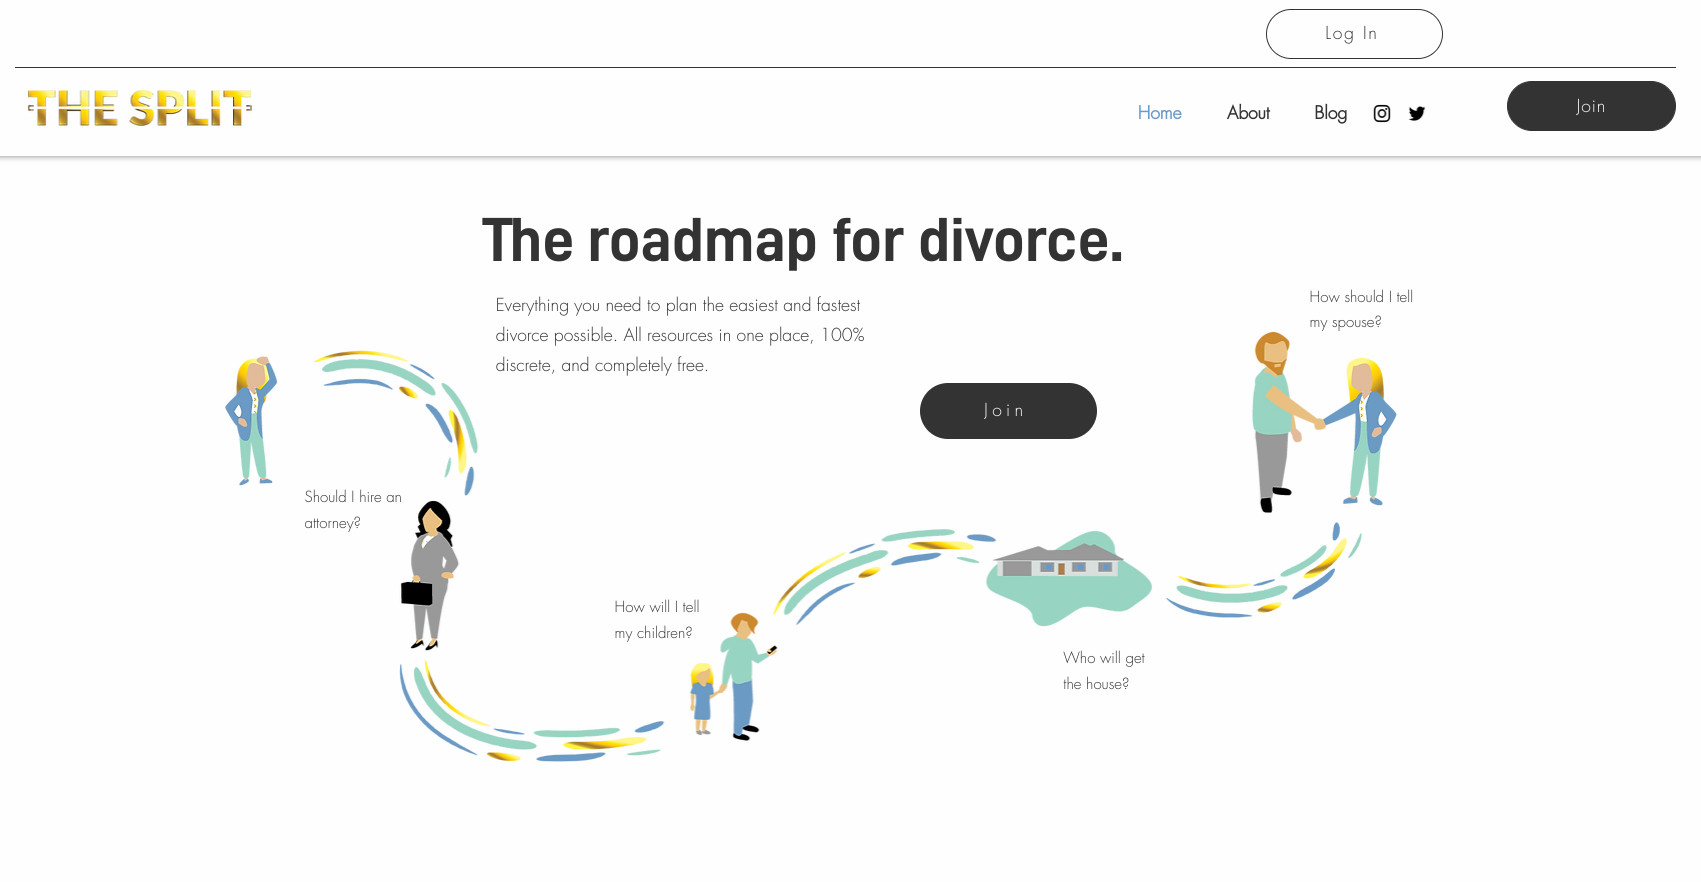The image size is (1701, 882).
Task: Click "The roadmap for divorce." heading
Action: click(x=802, y=241)
